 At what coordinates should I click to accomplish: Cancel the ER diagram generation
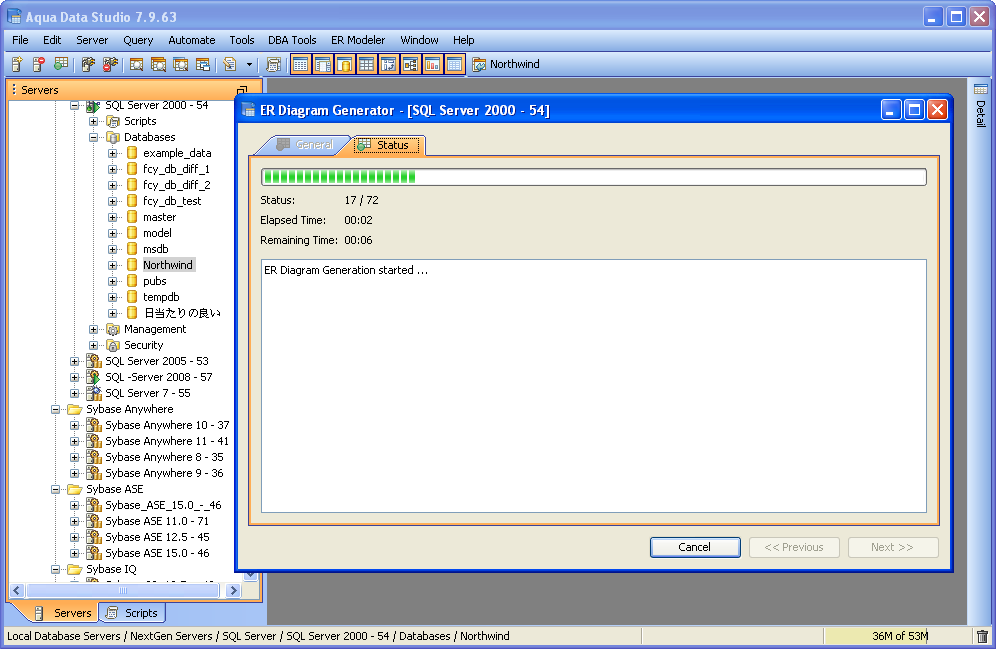point(695,547)
